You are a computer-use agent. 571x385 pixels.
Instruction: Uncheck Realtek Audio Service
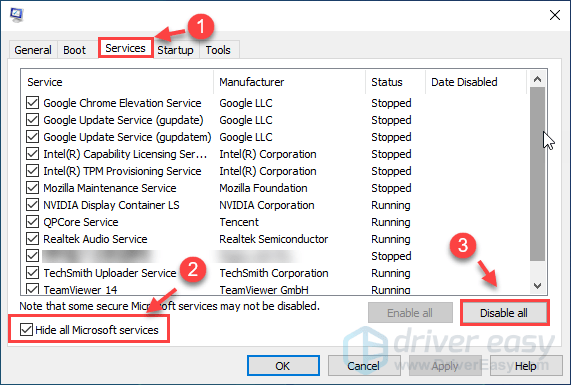(32, 239)
